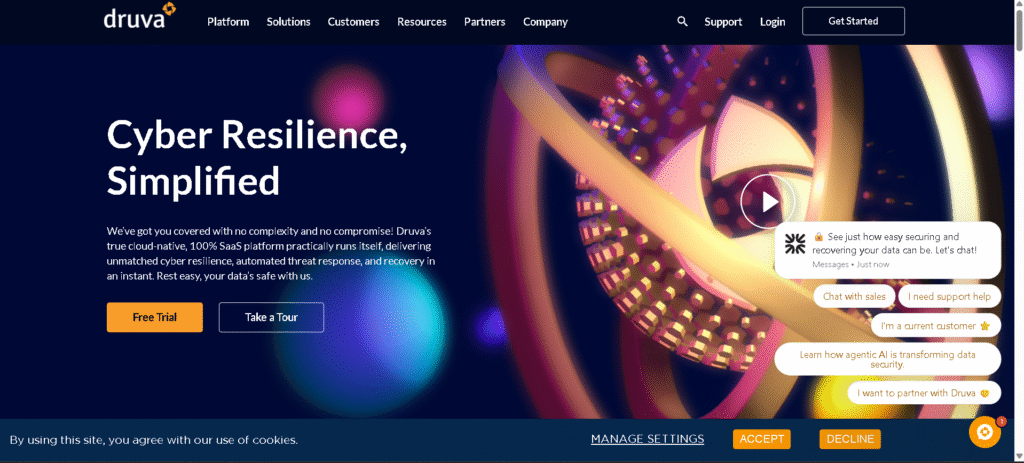Viewport: 1024px width, 463px height.
Task: Open the search magnifier icon
Action: [682, 22]
